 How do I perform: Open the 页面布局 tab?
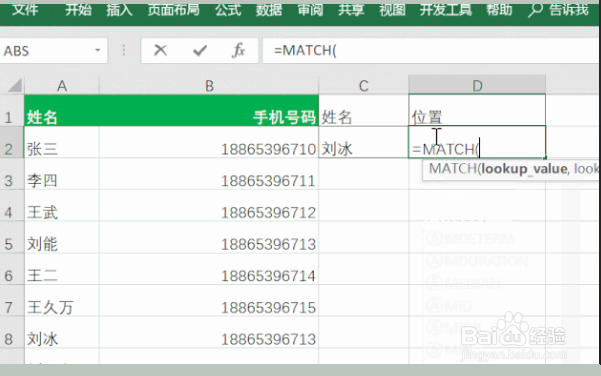[x=174, y=10]
